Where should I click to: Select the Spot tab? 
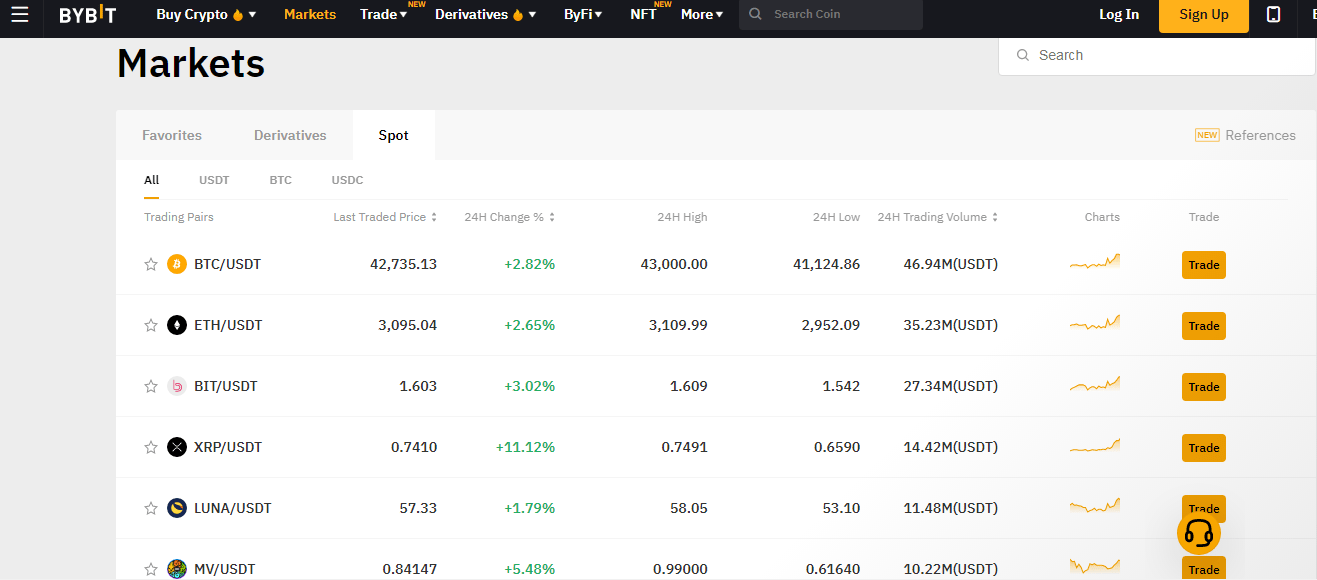(393, 135)
